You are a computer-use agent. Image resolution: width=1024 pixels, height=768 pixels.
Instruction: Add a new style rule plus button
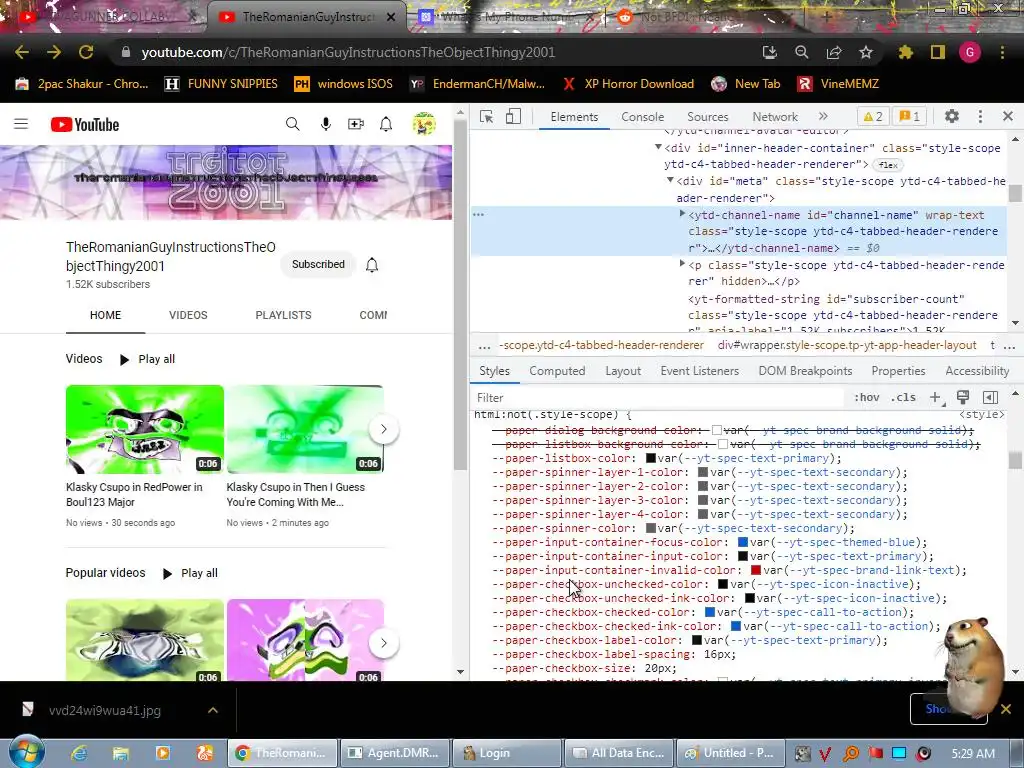(935, 398)
